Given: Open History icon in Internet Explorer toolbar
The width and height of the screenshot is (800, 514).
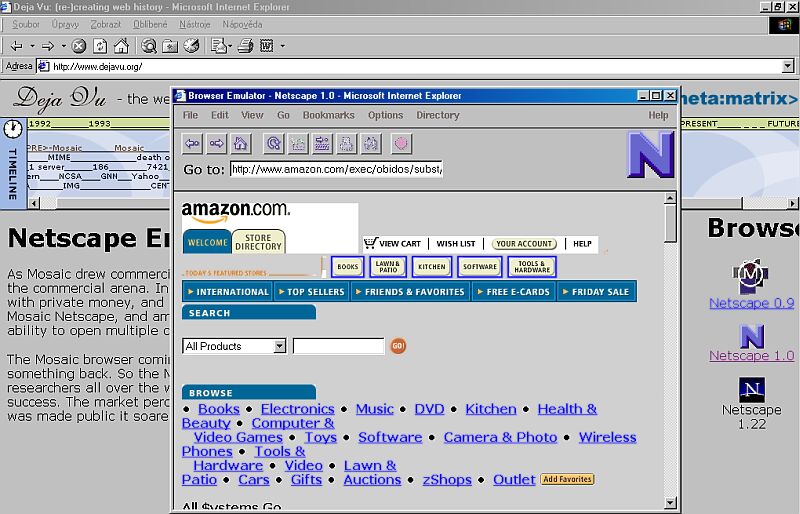Looking at the screenshot, I should click(x=191, y=46).
